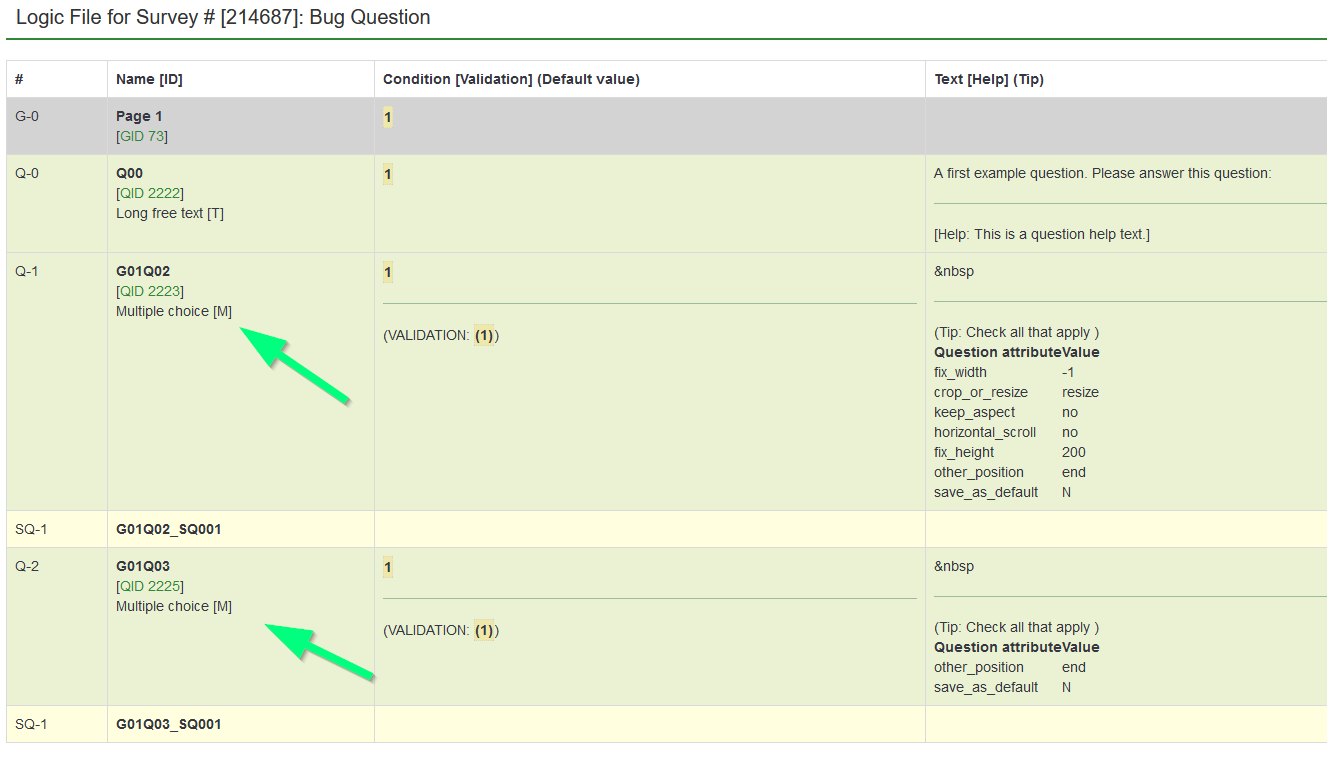Click the Name [ID] column header
1327x758 pixels.
[x=149, y=79]
